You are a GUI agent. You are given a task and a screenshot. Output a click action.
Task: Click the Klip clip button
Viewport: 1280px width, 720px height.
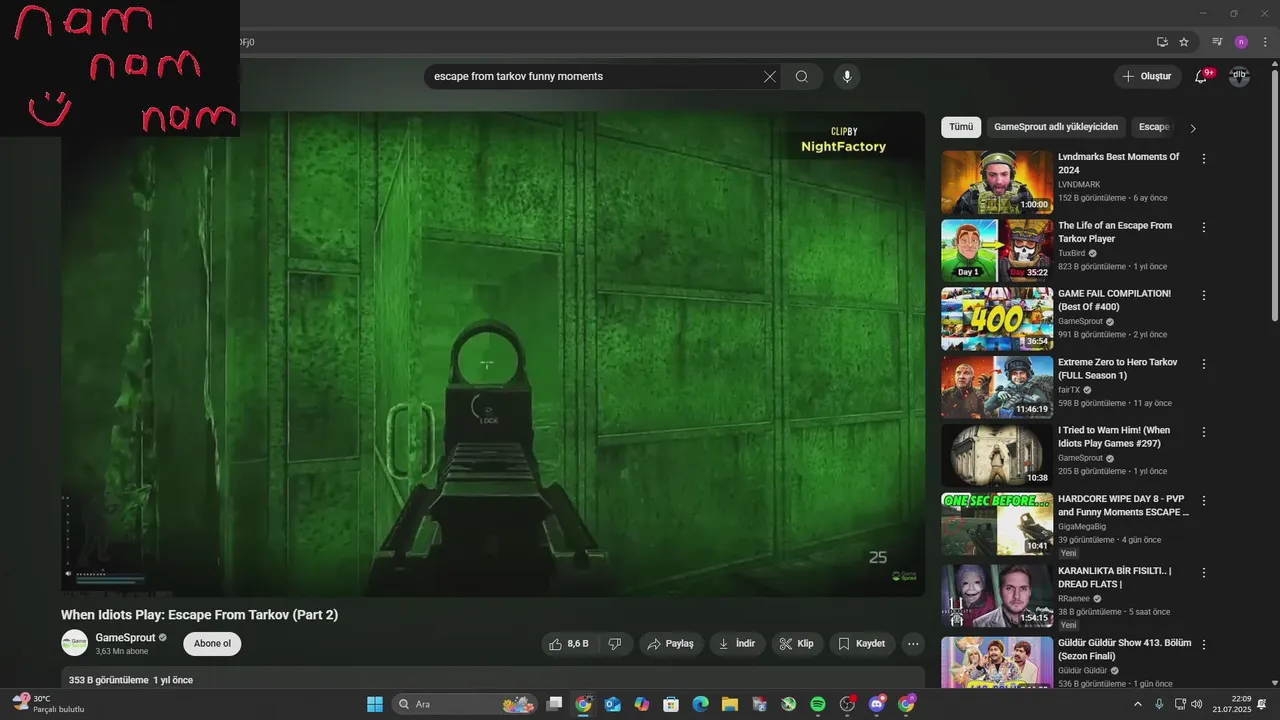(x=797, y=644)
